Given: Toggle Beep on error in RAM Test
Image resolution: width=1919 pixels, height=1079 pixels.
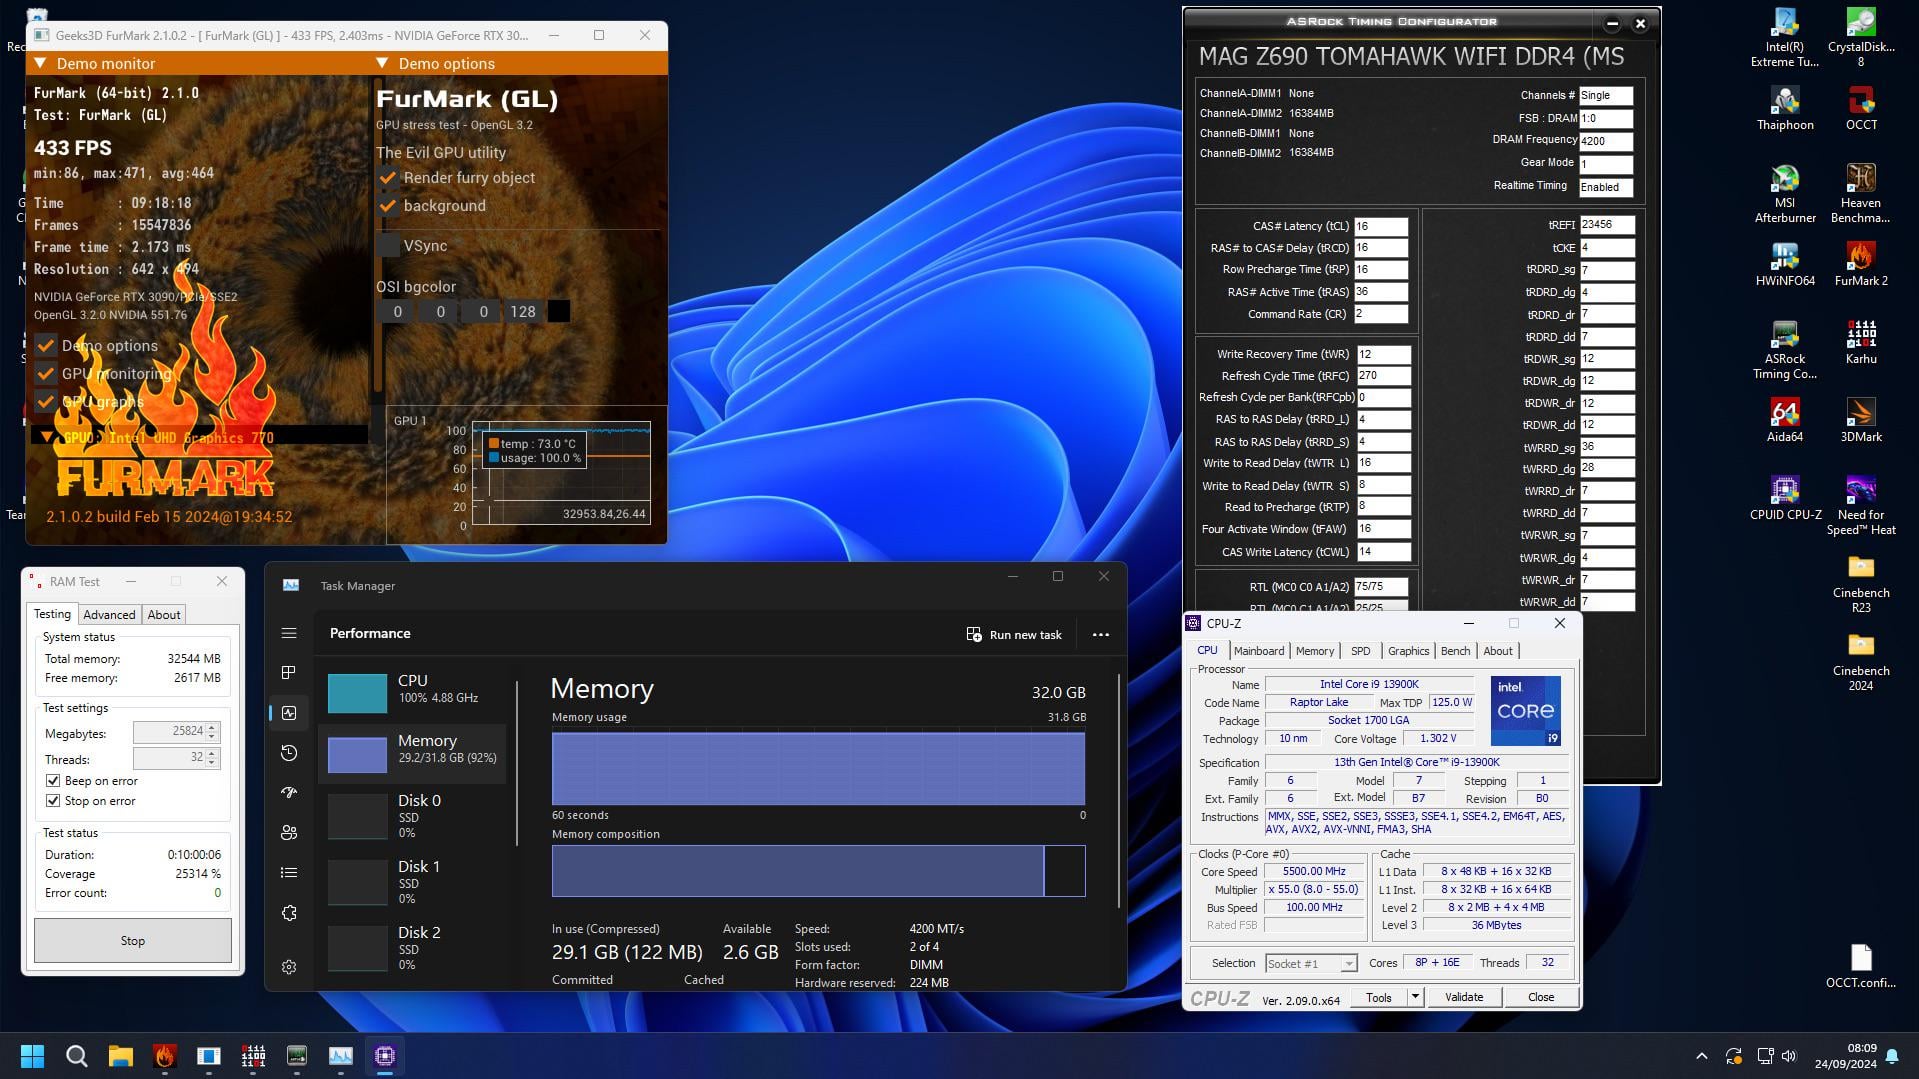Looking at the screenshot, I should pos(53,781).
